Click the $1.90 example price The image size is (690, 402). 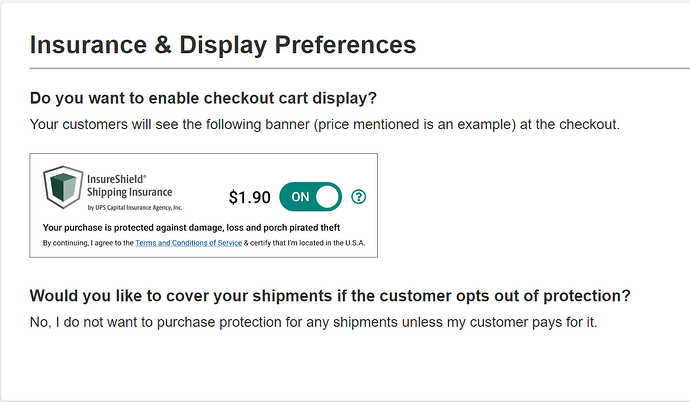click(x=249, y=197)
